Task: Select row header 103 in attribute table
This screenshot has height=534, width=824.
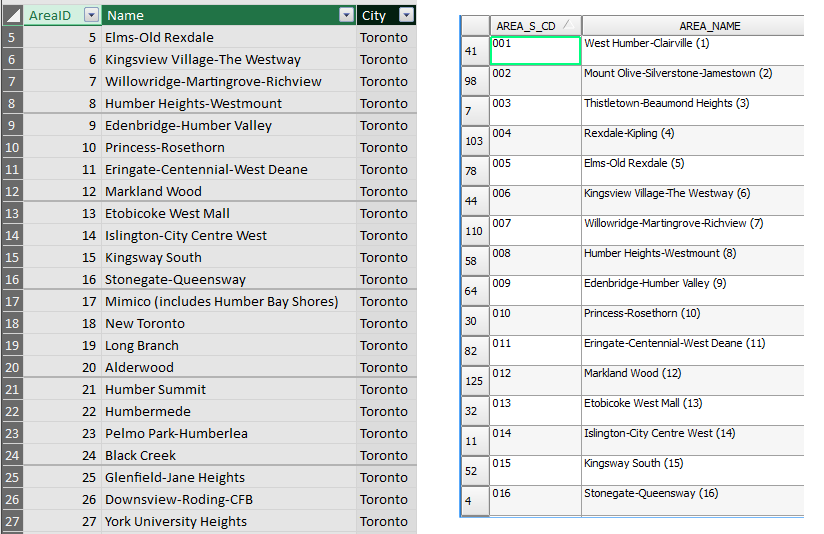Action: coord(476,140)
